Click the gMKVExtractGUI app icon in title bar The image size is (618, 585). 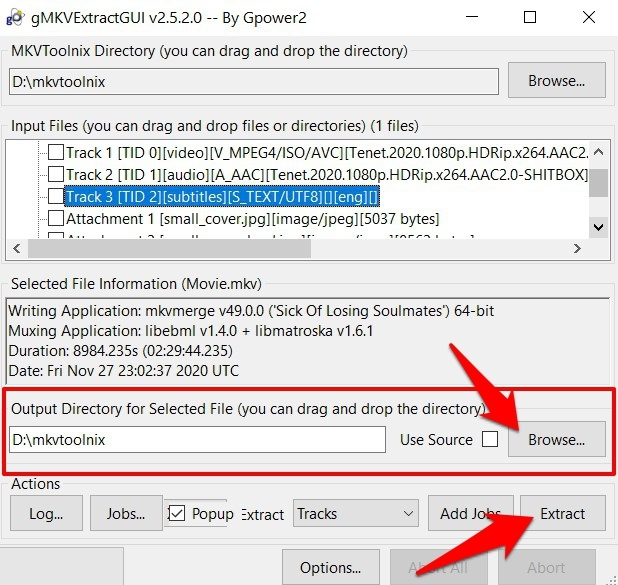click(x=15, y=18)
